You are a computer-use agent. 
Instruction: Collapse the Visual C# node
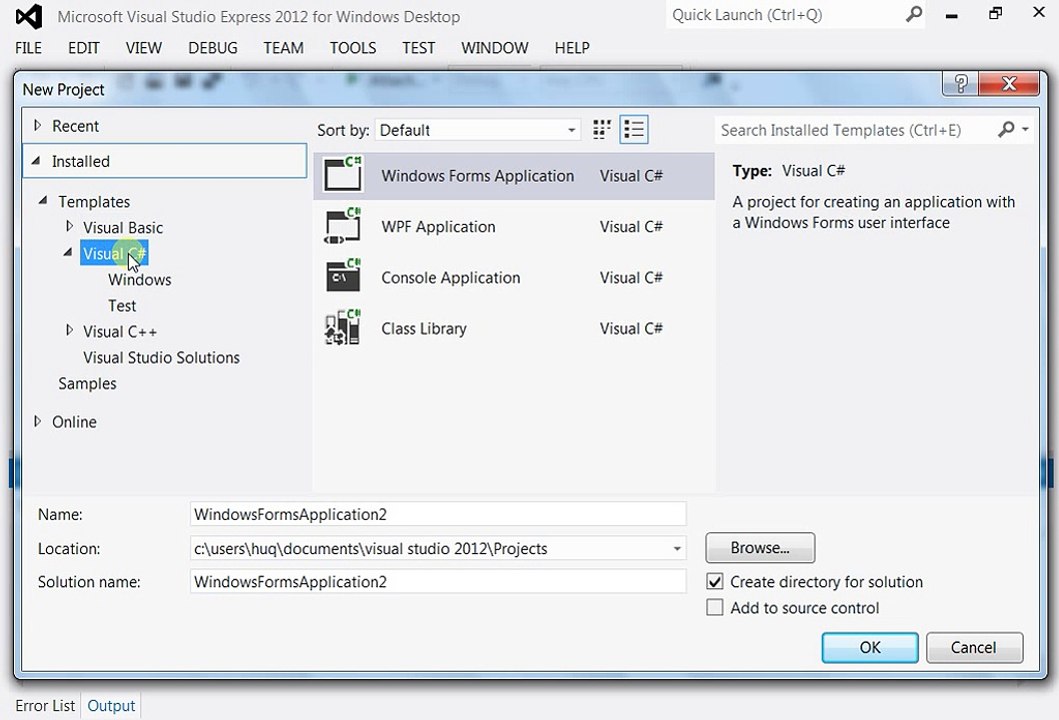pyautogui.click(x=68, y=253)
